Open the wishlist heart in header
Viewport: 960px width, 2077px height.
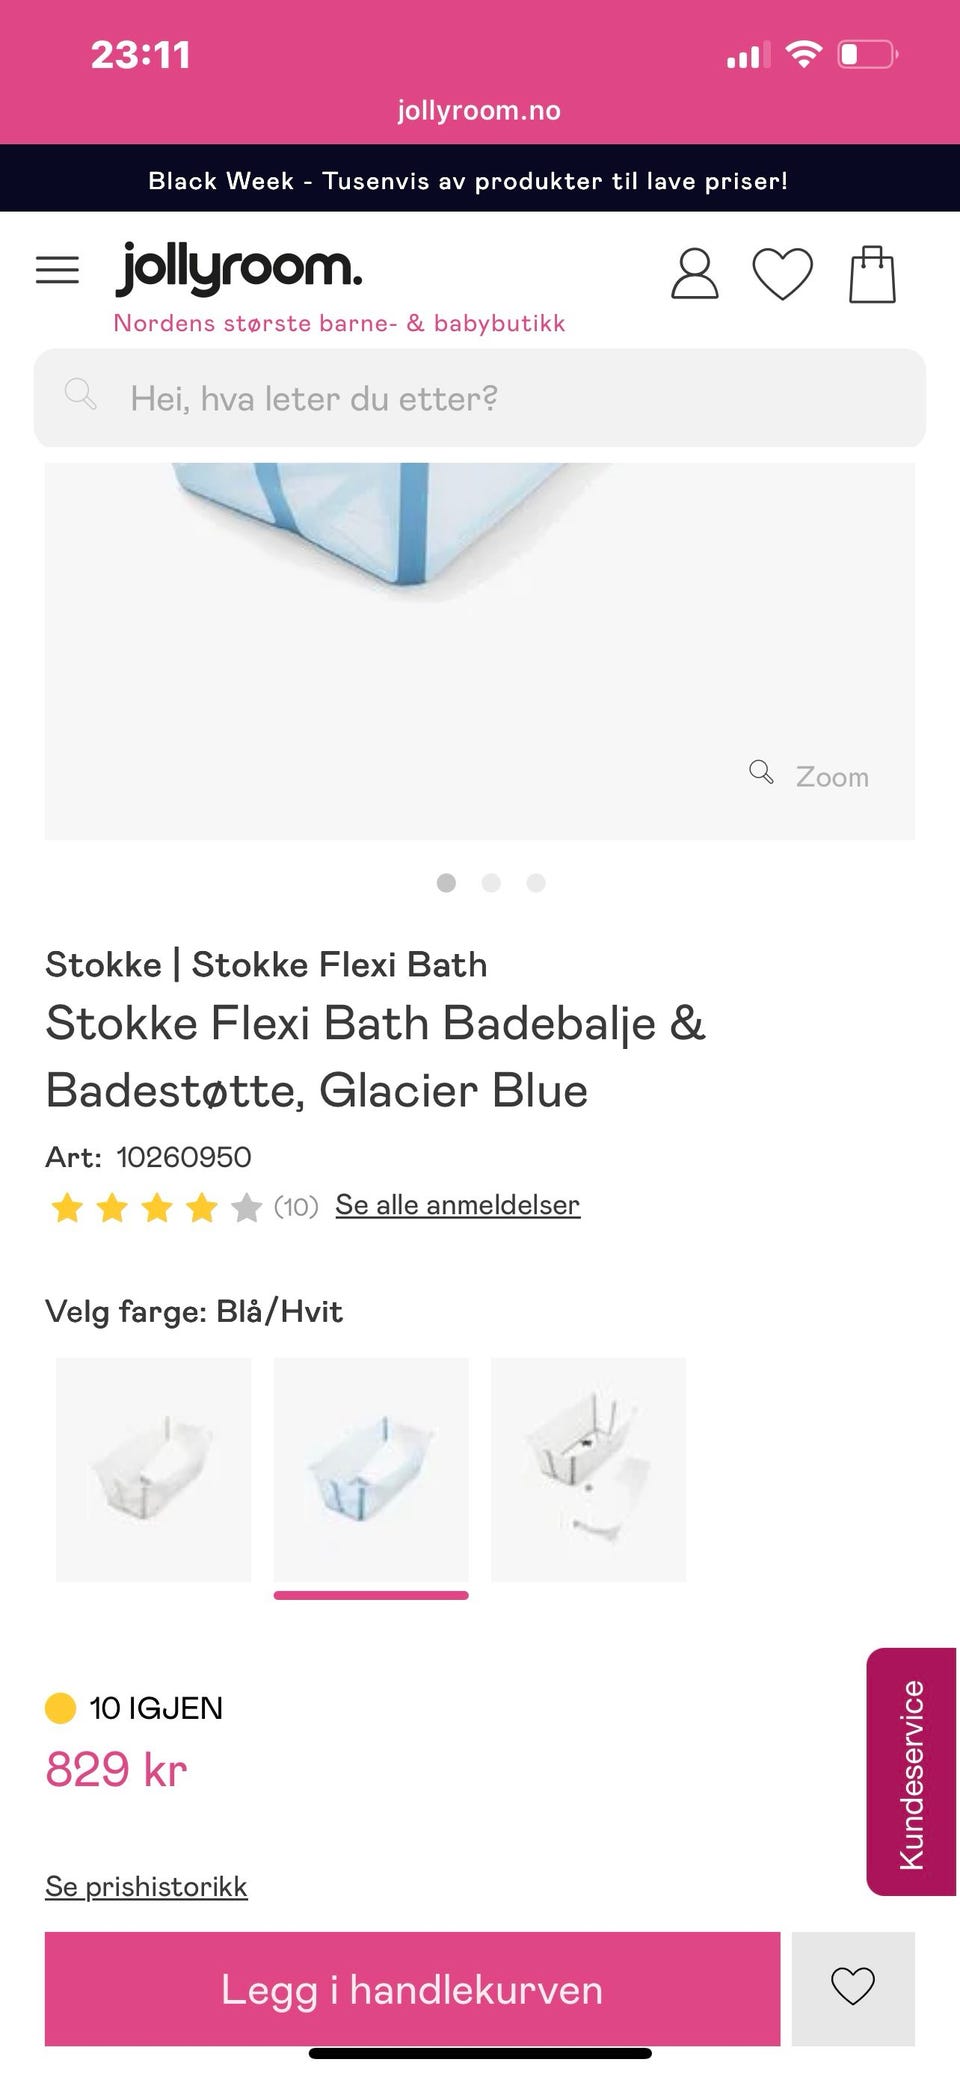782,274
